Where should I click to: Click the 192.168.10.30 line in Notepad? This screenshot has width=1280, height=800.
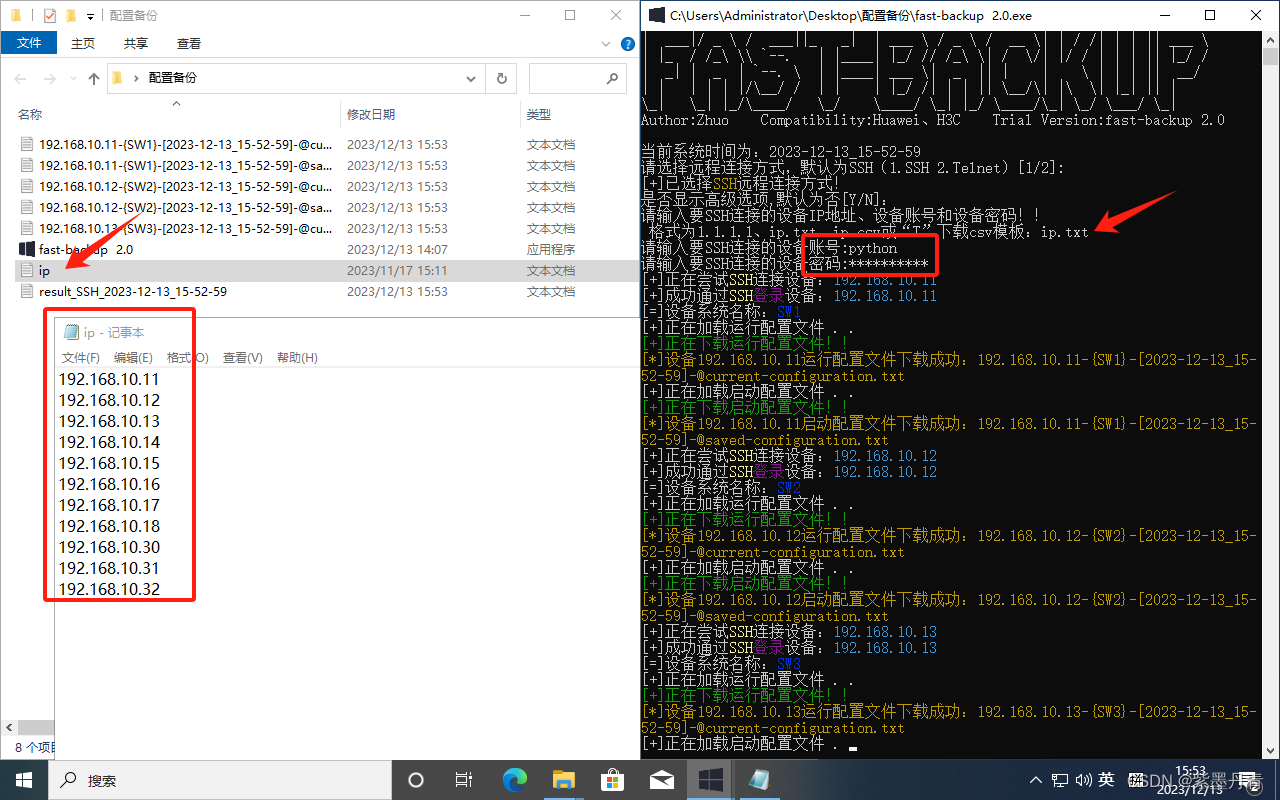click(x=109, y=548)
